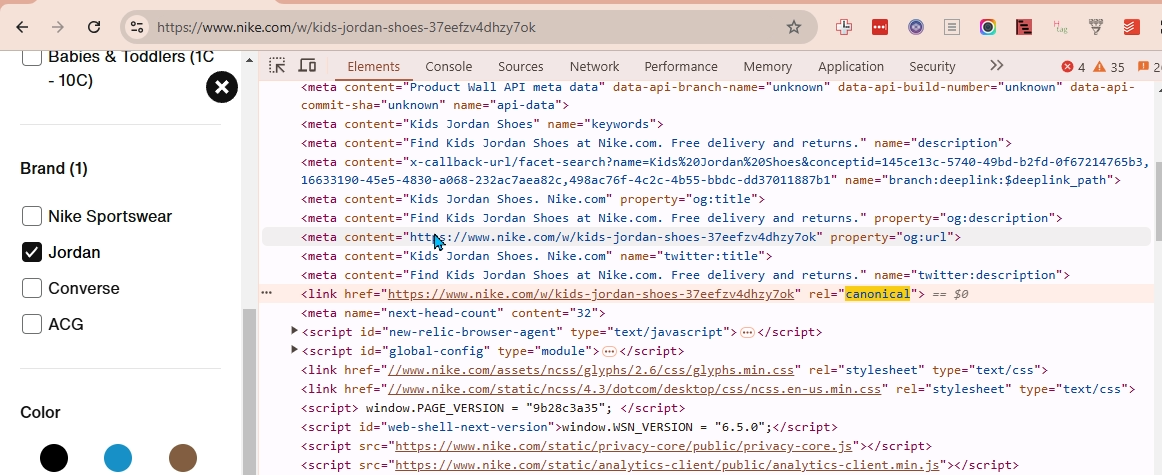Select the web-shell-next-version script row
1162x475 pixels.
click(568, 427)
